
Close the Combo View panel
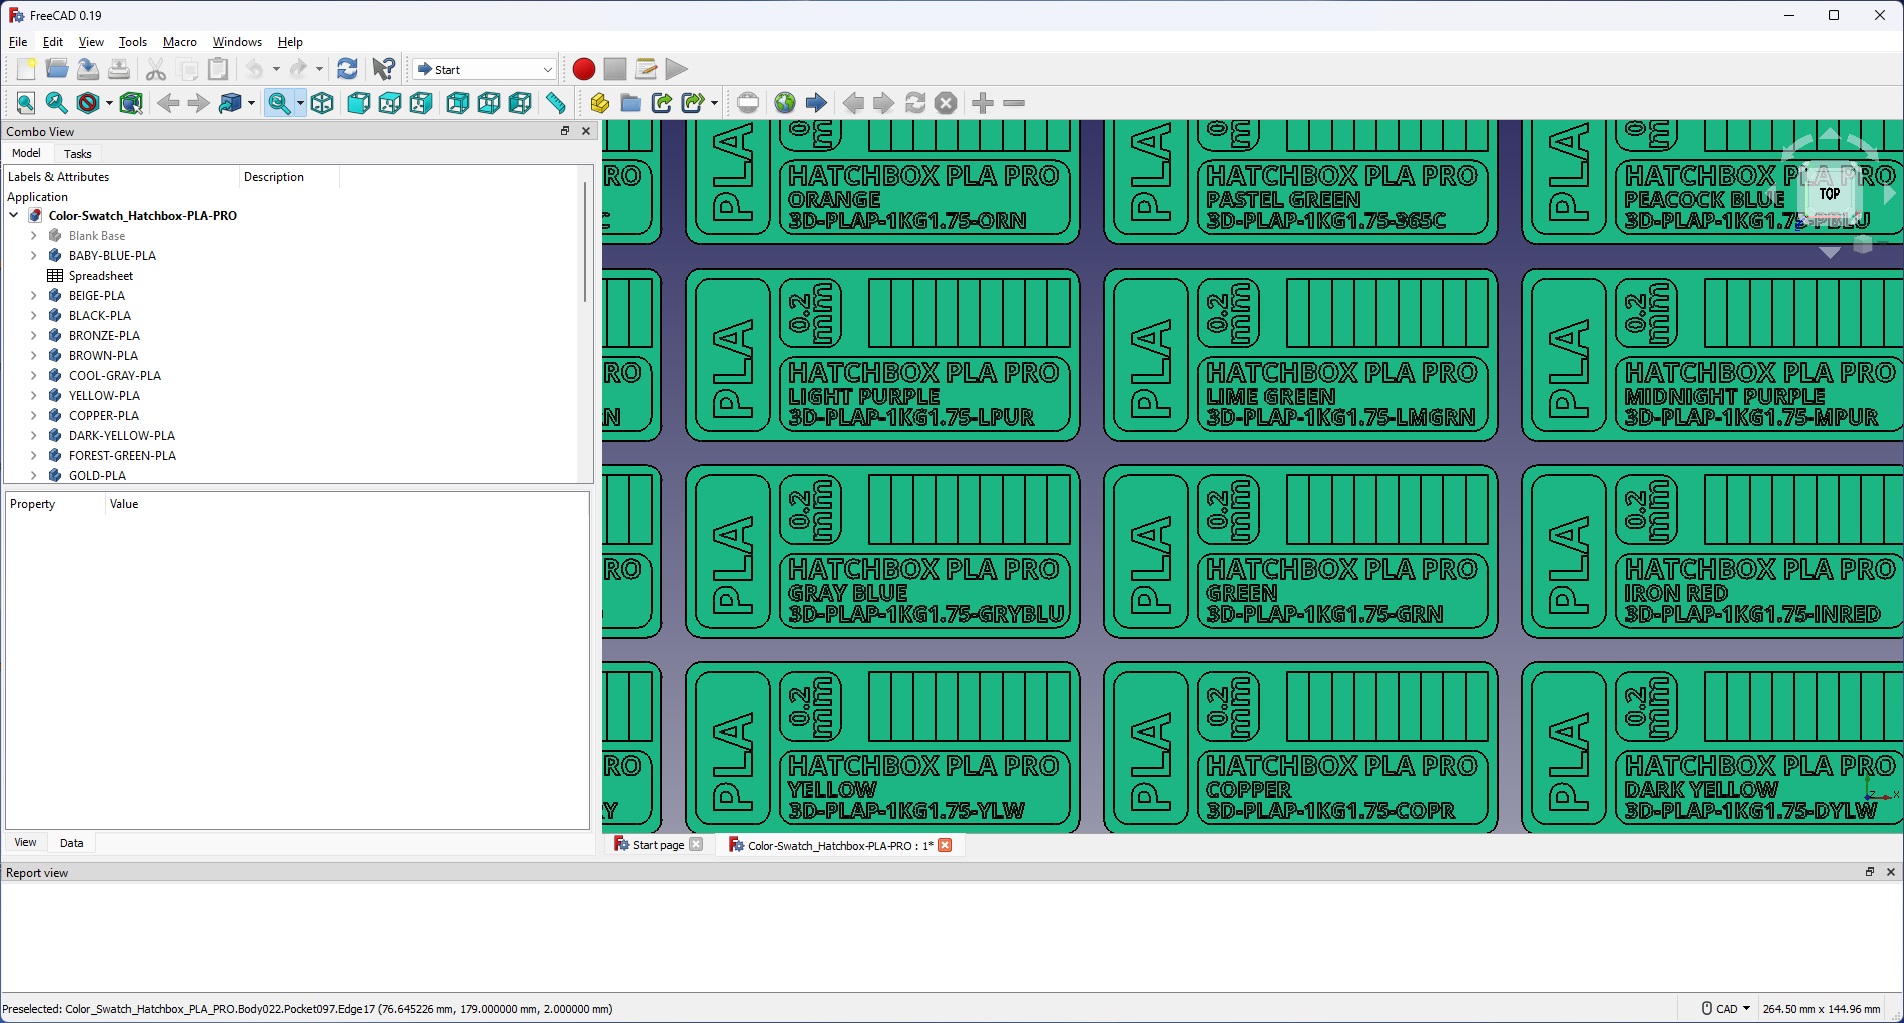586,131
